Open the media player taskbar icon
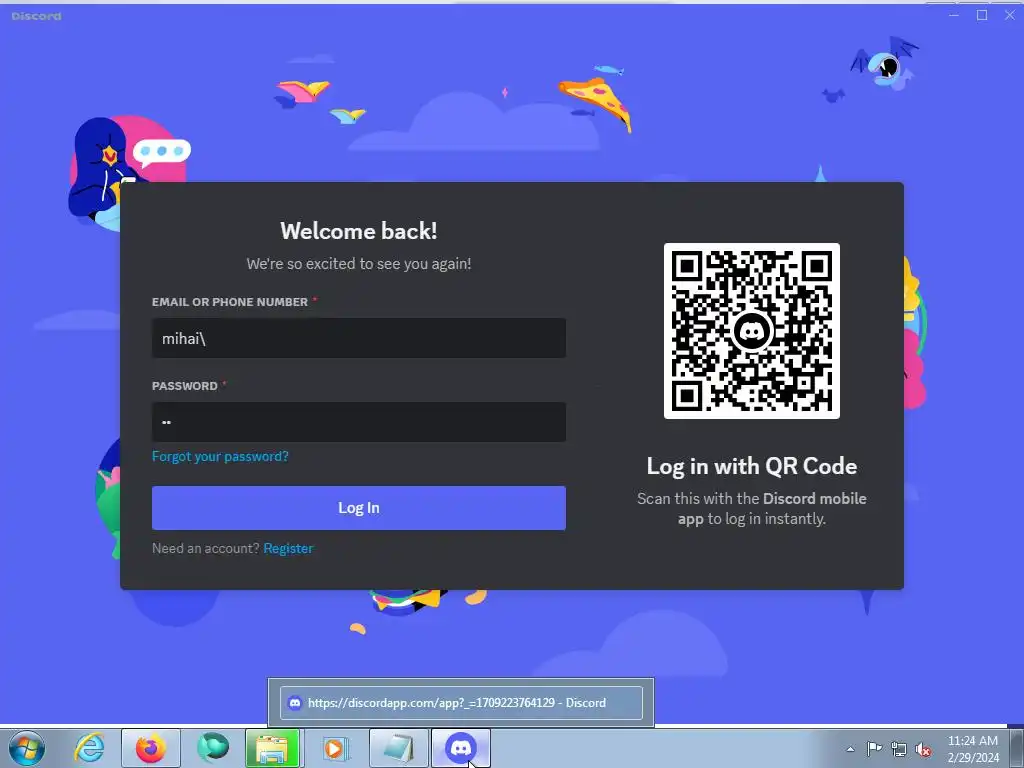1024x768 pixels. coord(335,748)
